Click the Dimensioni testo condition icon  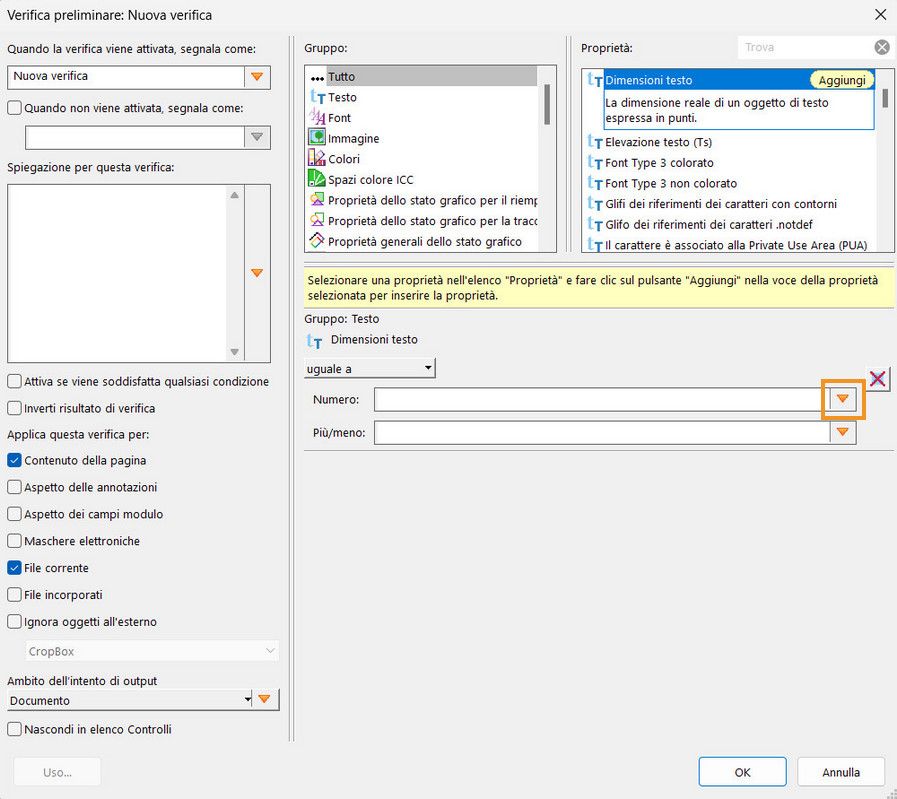314,341
